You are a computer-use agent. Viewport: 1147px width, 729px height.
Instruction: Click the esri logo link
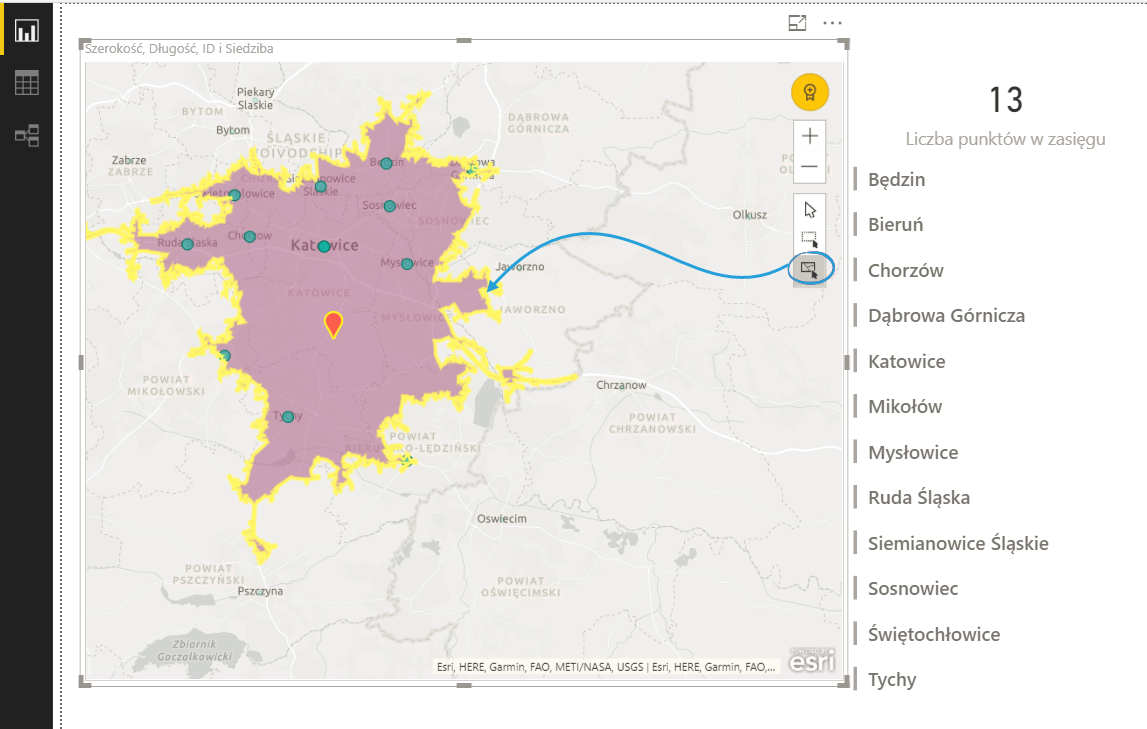click(811, 662)
